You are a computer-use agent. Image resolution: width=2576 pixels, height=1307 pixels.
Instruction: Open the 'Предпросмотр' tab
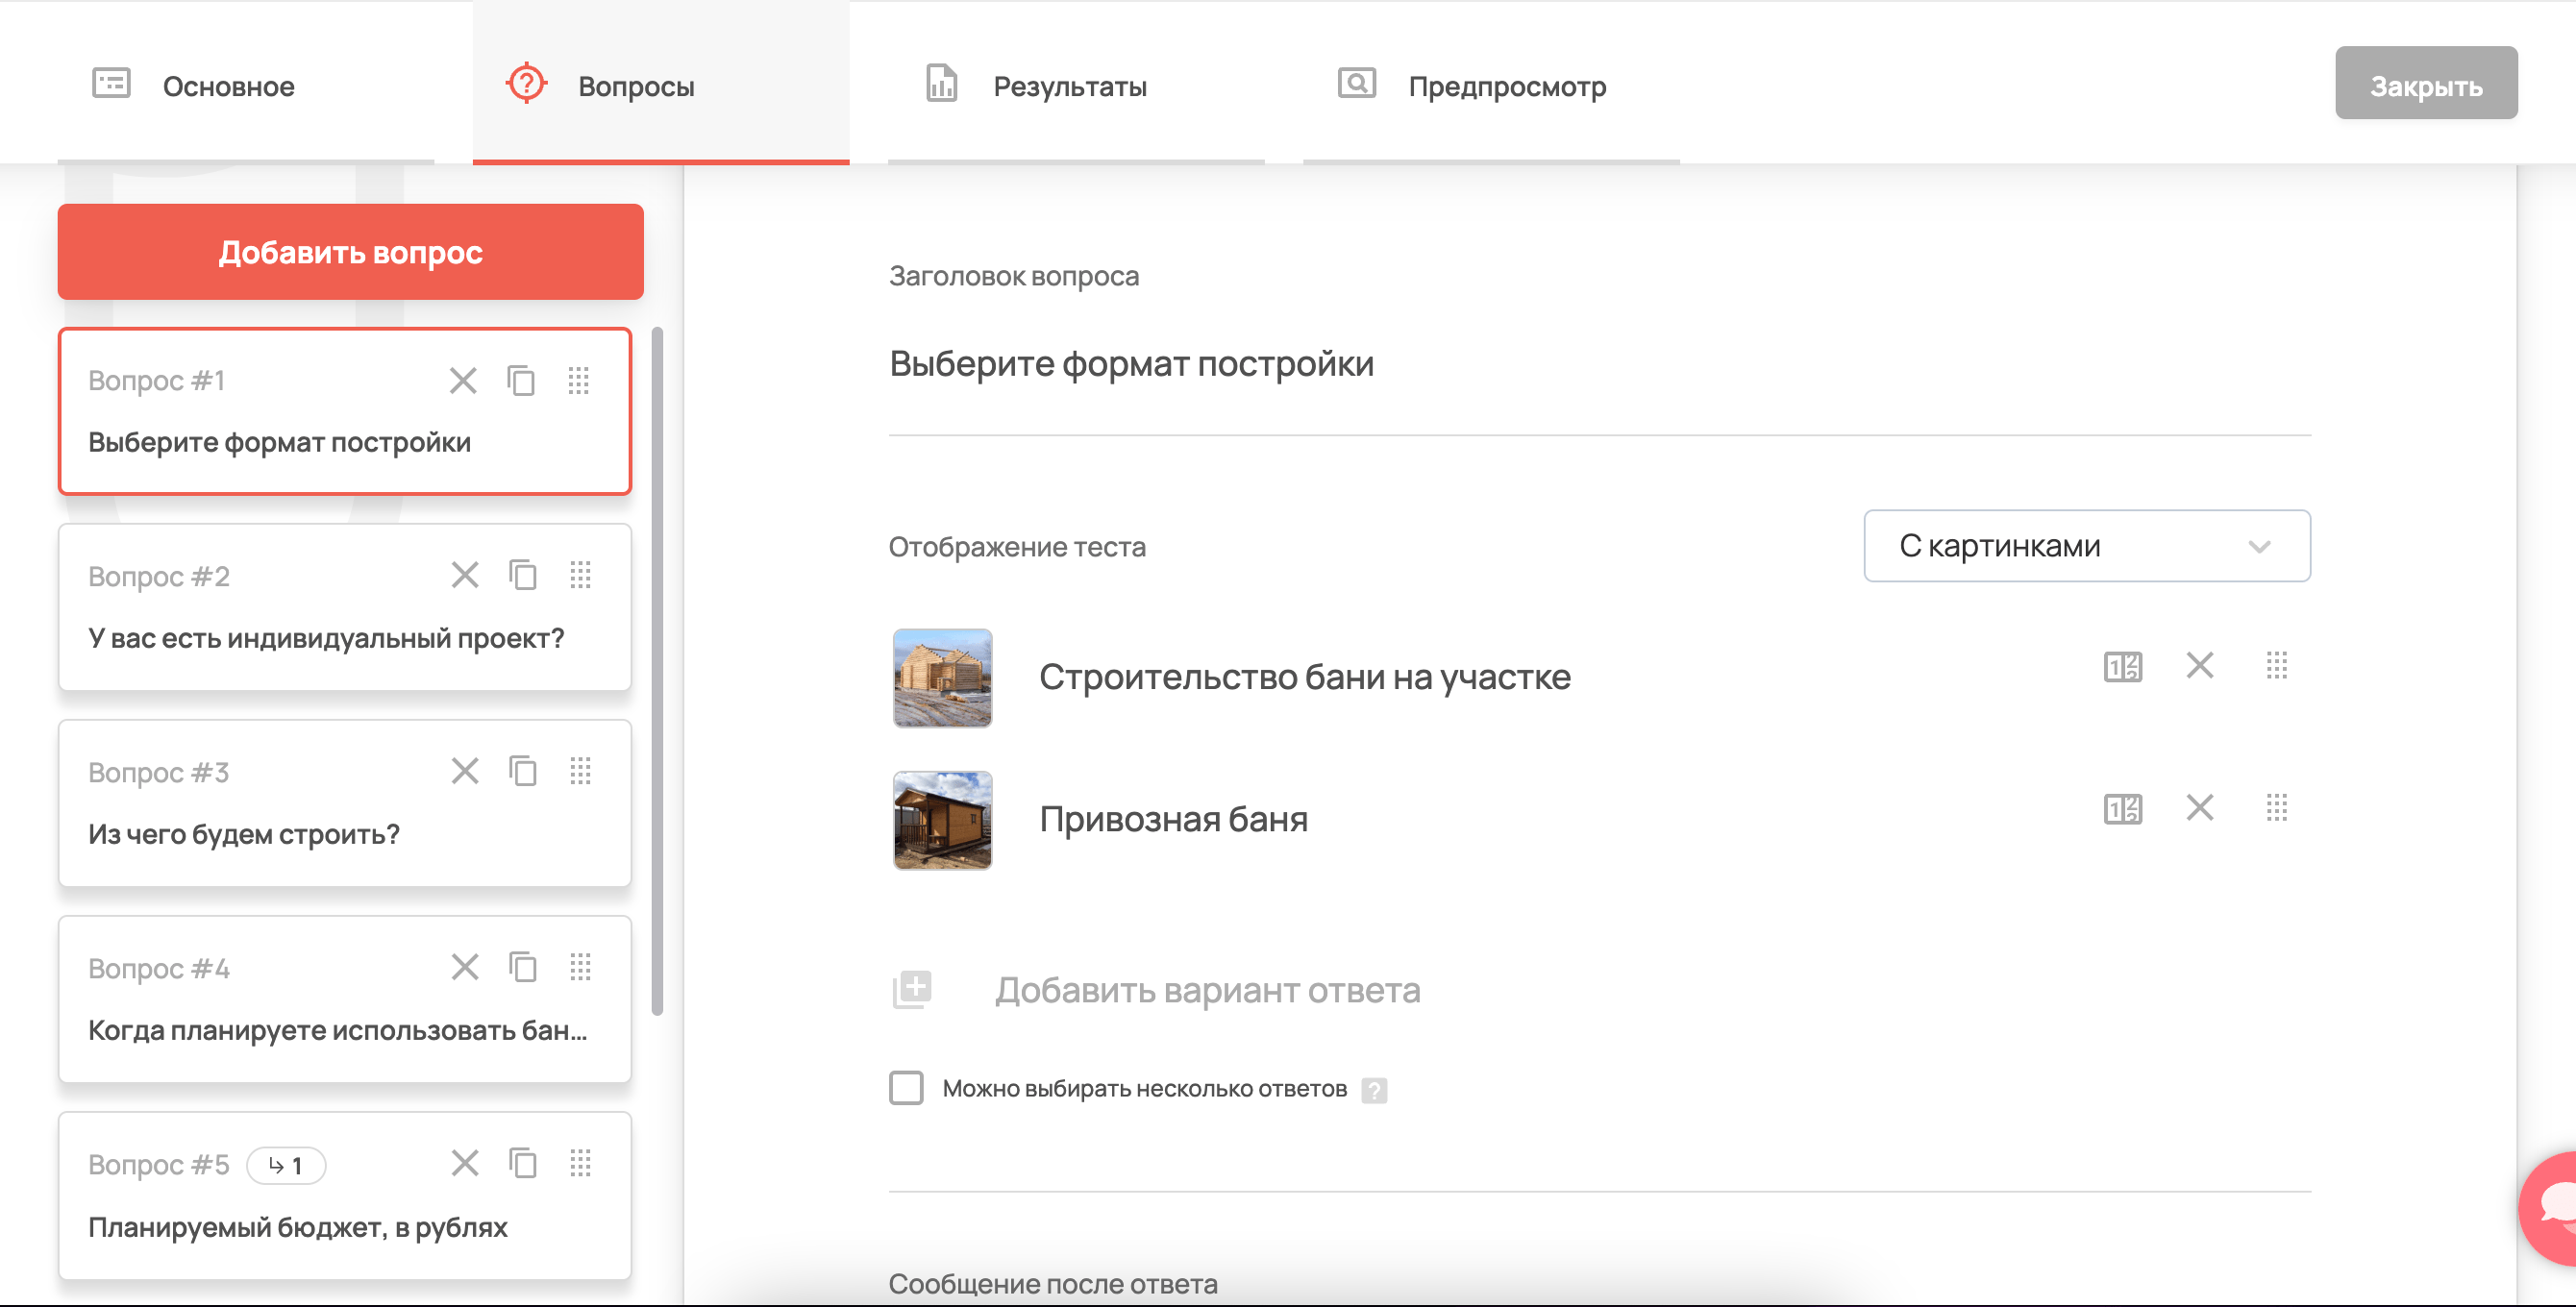(x=1506, y=86)
